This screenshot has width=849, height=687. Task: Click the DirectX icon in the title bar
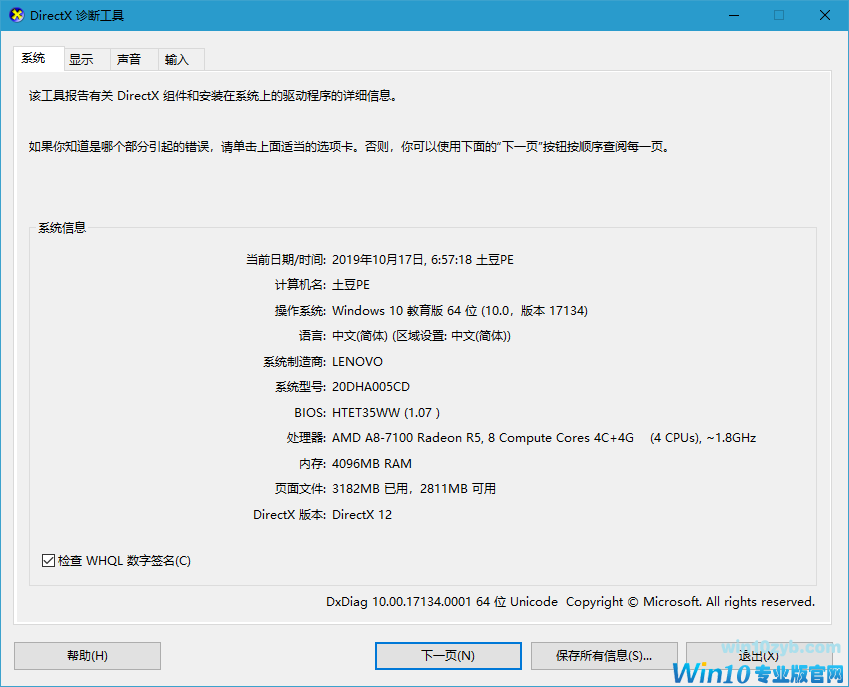[x=17, y=15]
